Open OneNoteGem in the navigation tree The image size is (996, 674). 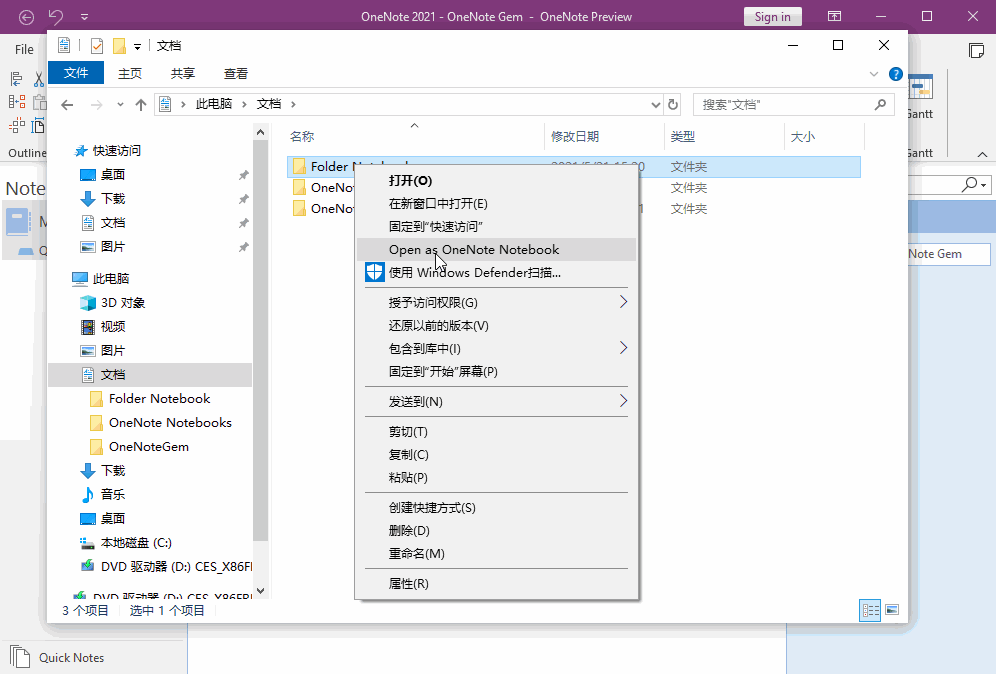140,447
